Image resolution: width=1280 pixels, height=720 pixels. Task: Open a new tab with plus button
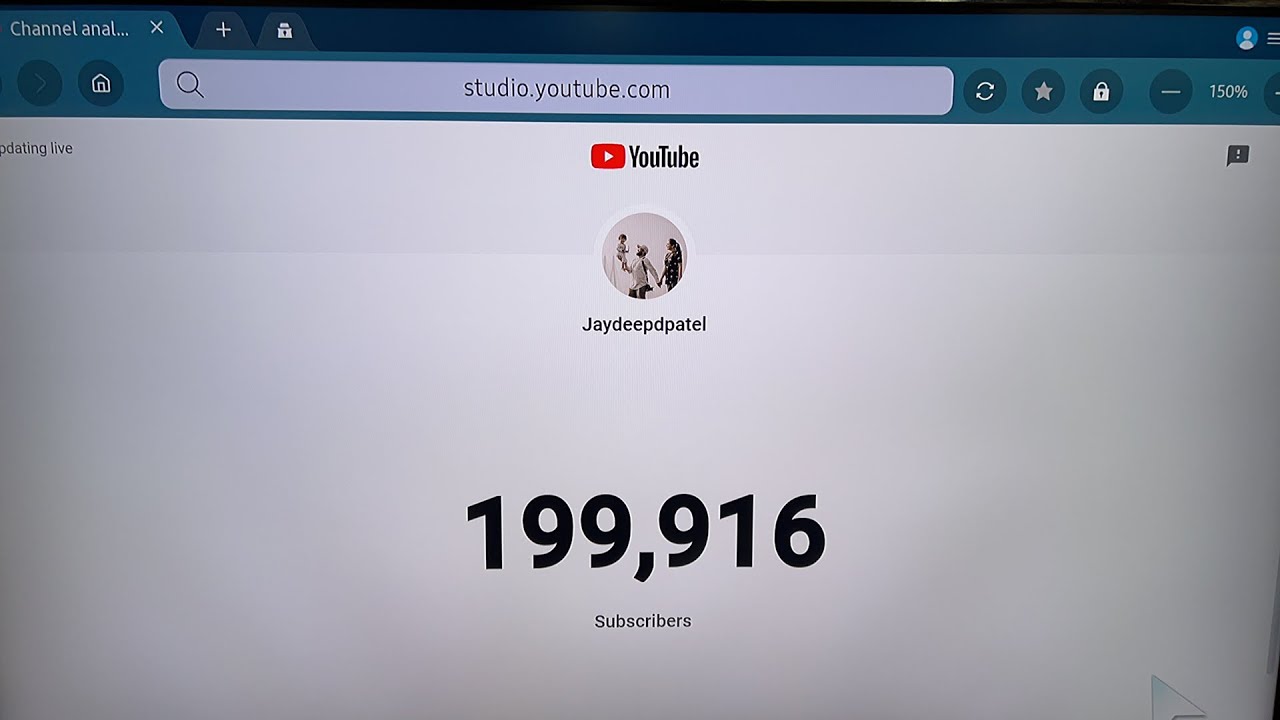tap(223, 30)
